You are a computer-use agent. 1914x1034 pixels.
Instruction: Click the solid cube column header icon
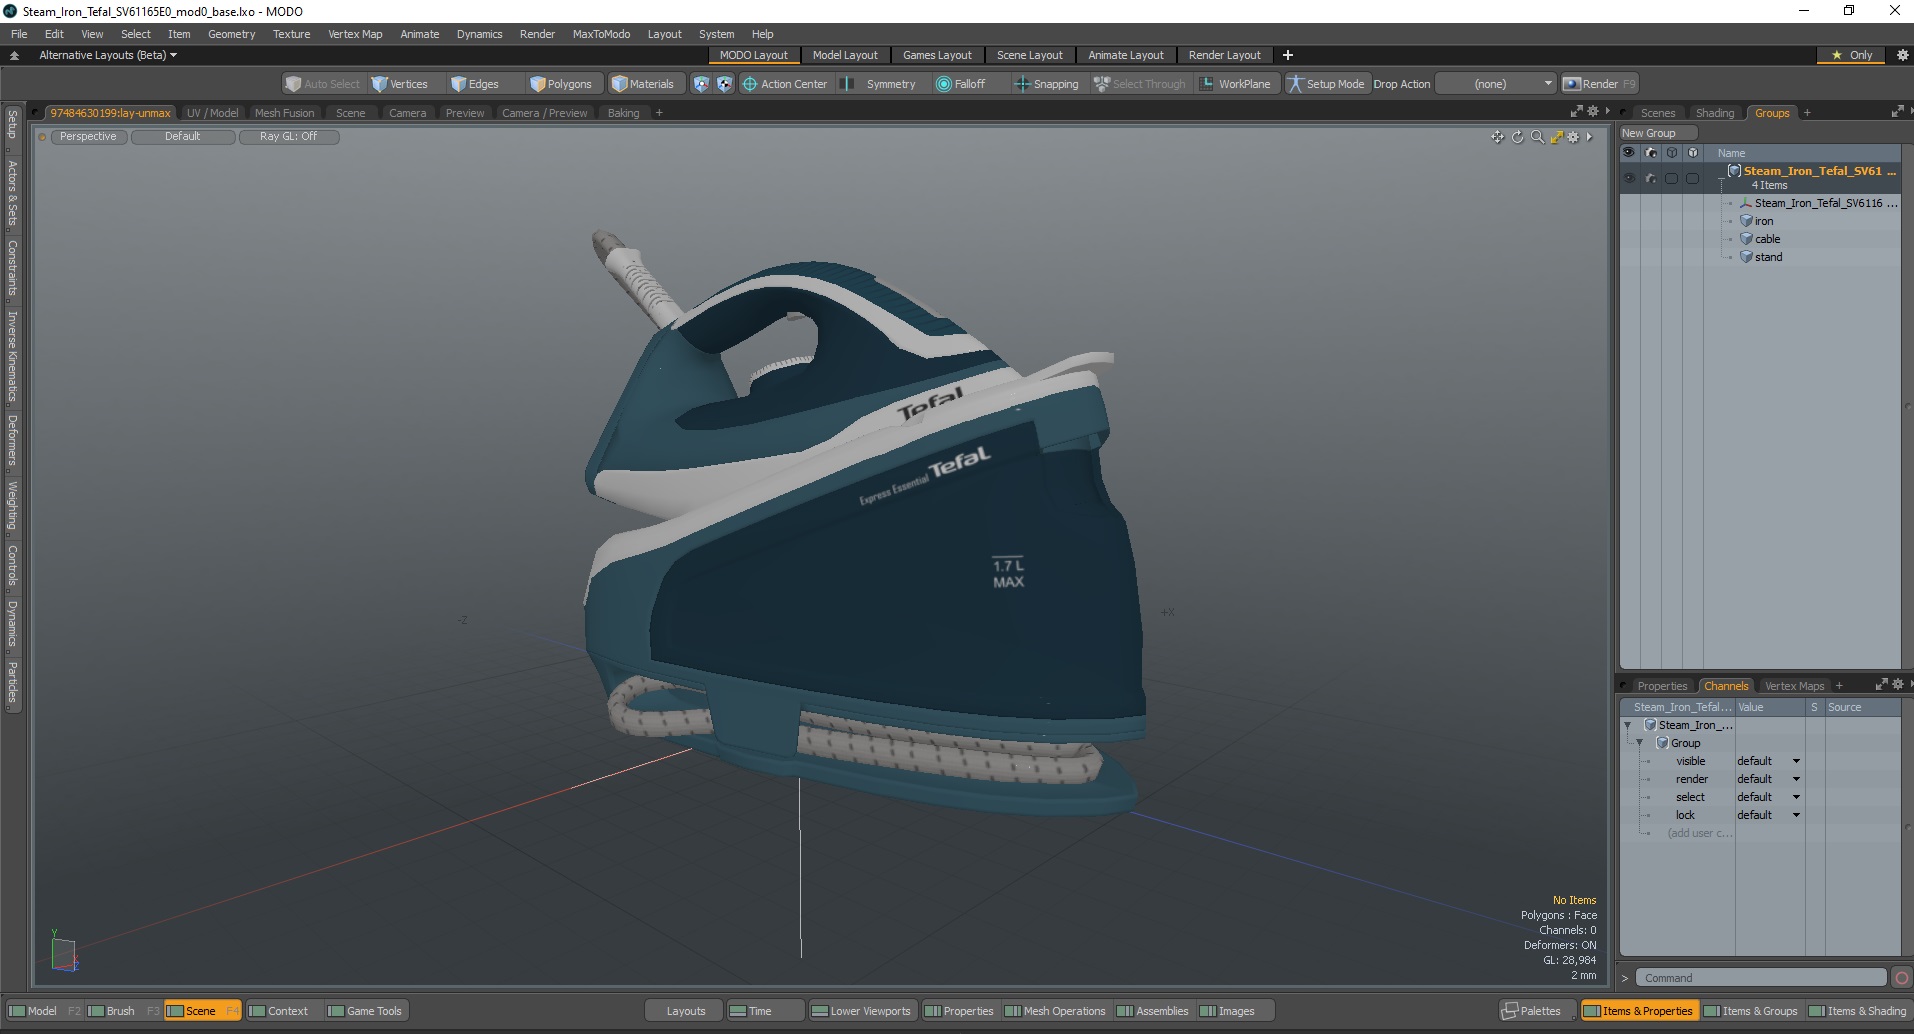(x=1692, y=153)
